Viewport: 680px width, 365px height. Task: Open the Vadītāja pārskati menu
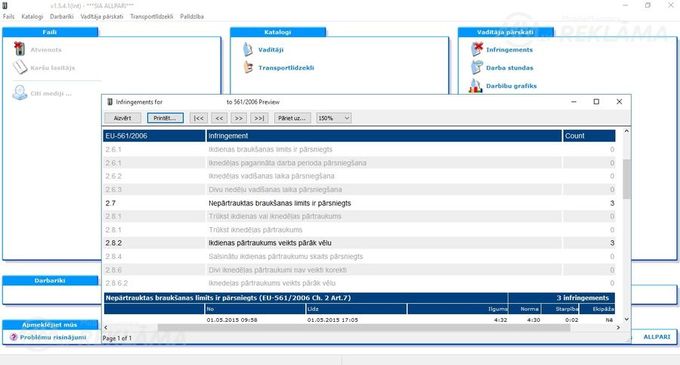point(102,16)
